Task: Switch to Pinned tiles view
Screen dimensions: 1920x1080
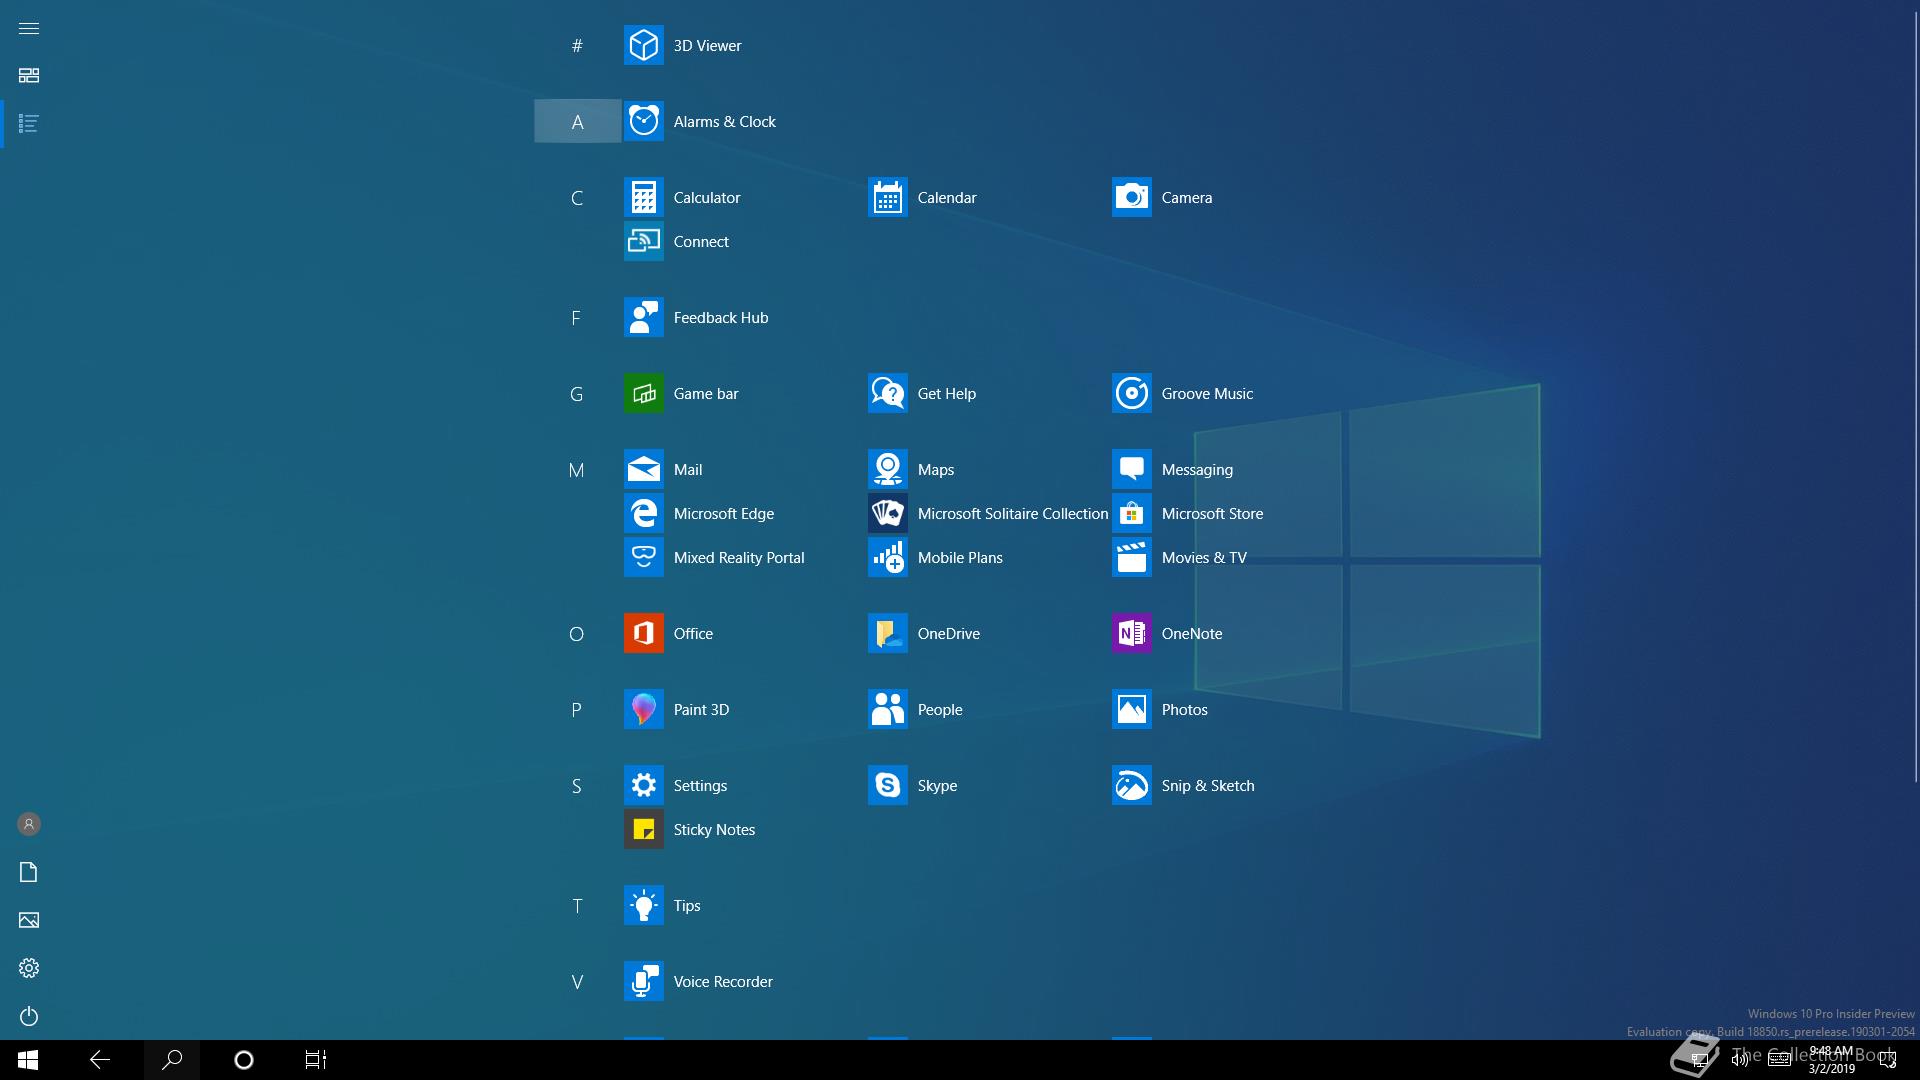Action: coord(29,76)
